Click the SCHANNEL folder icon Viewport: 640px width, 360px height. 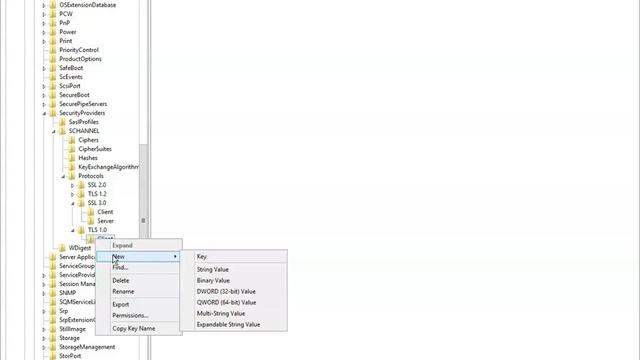coord(62,131)
